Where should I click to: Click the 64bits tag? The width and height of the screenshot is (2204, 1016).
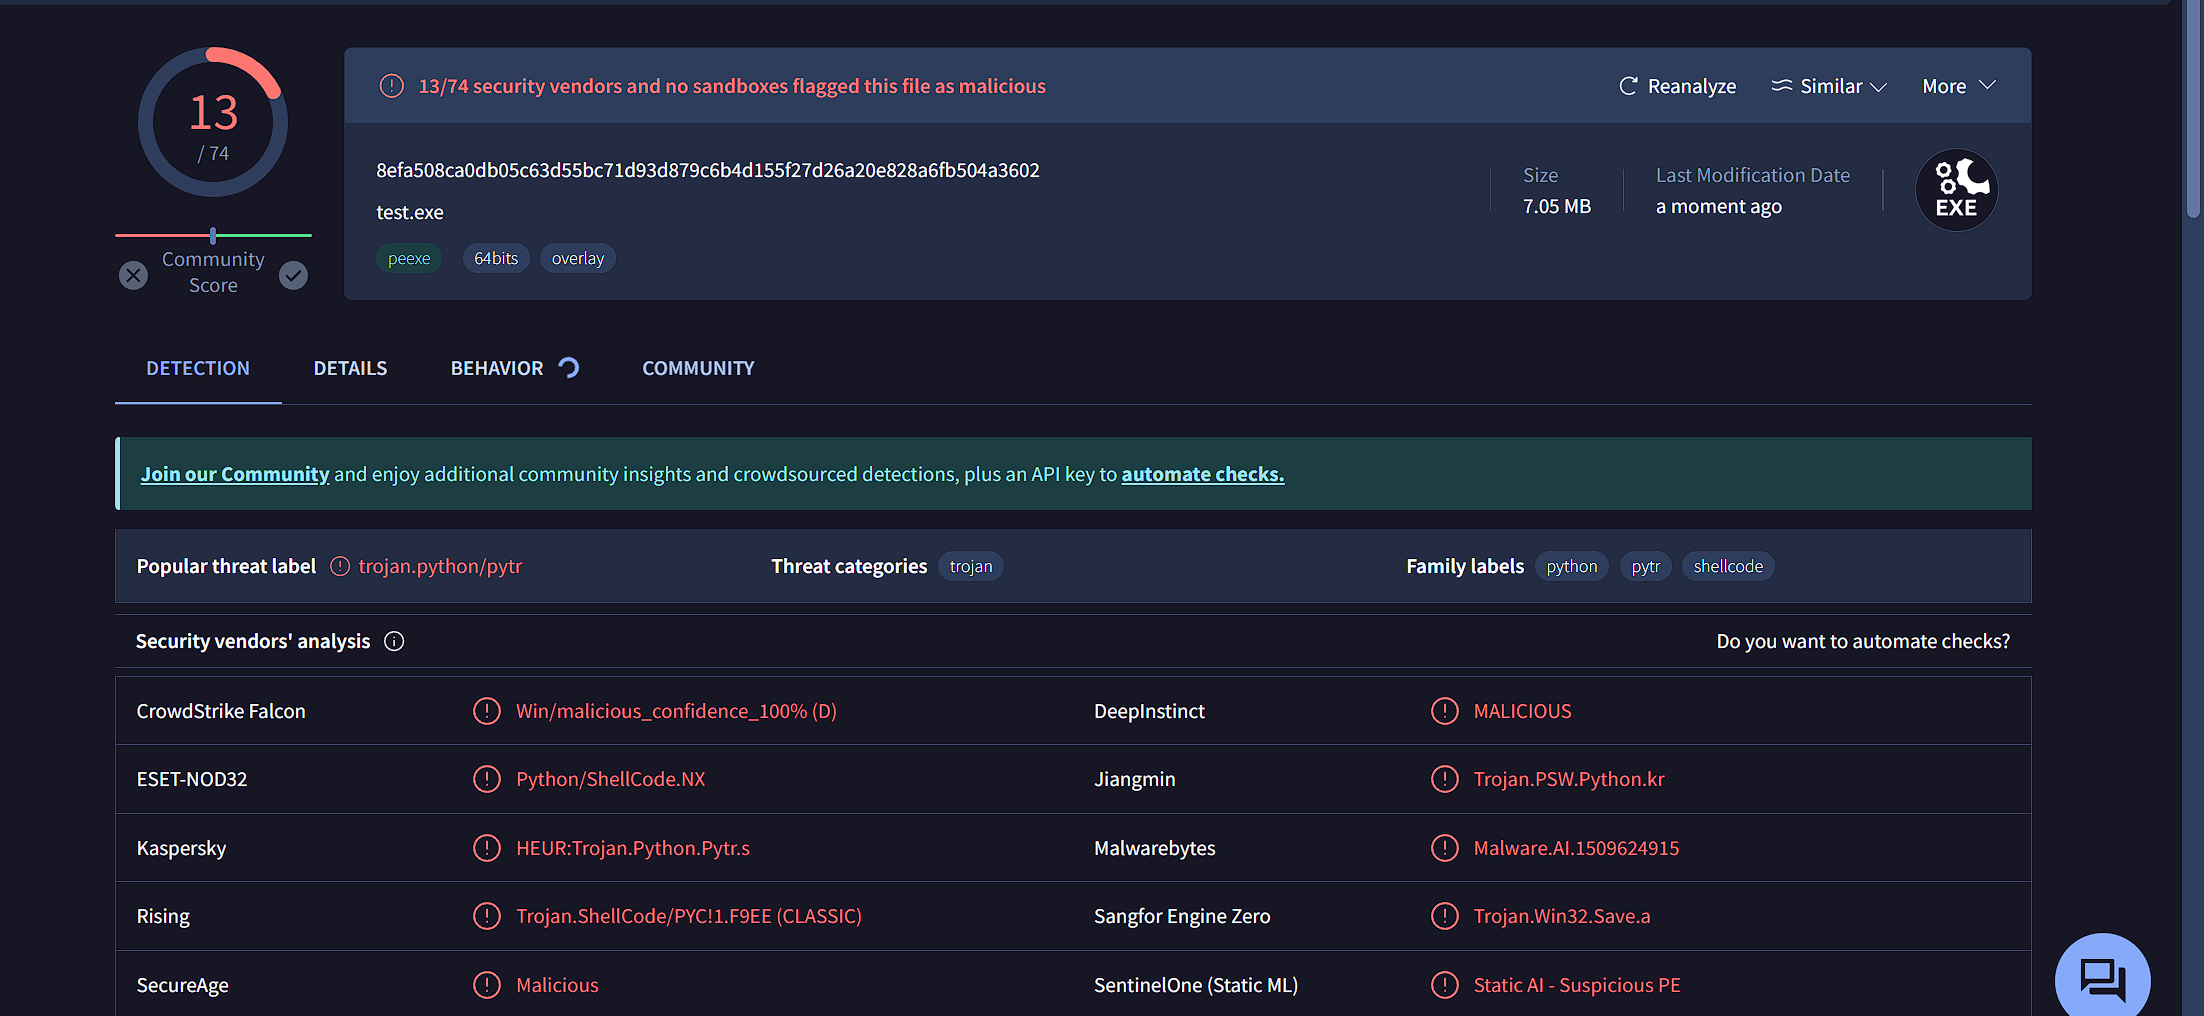tap(496, 258)
